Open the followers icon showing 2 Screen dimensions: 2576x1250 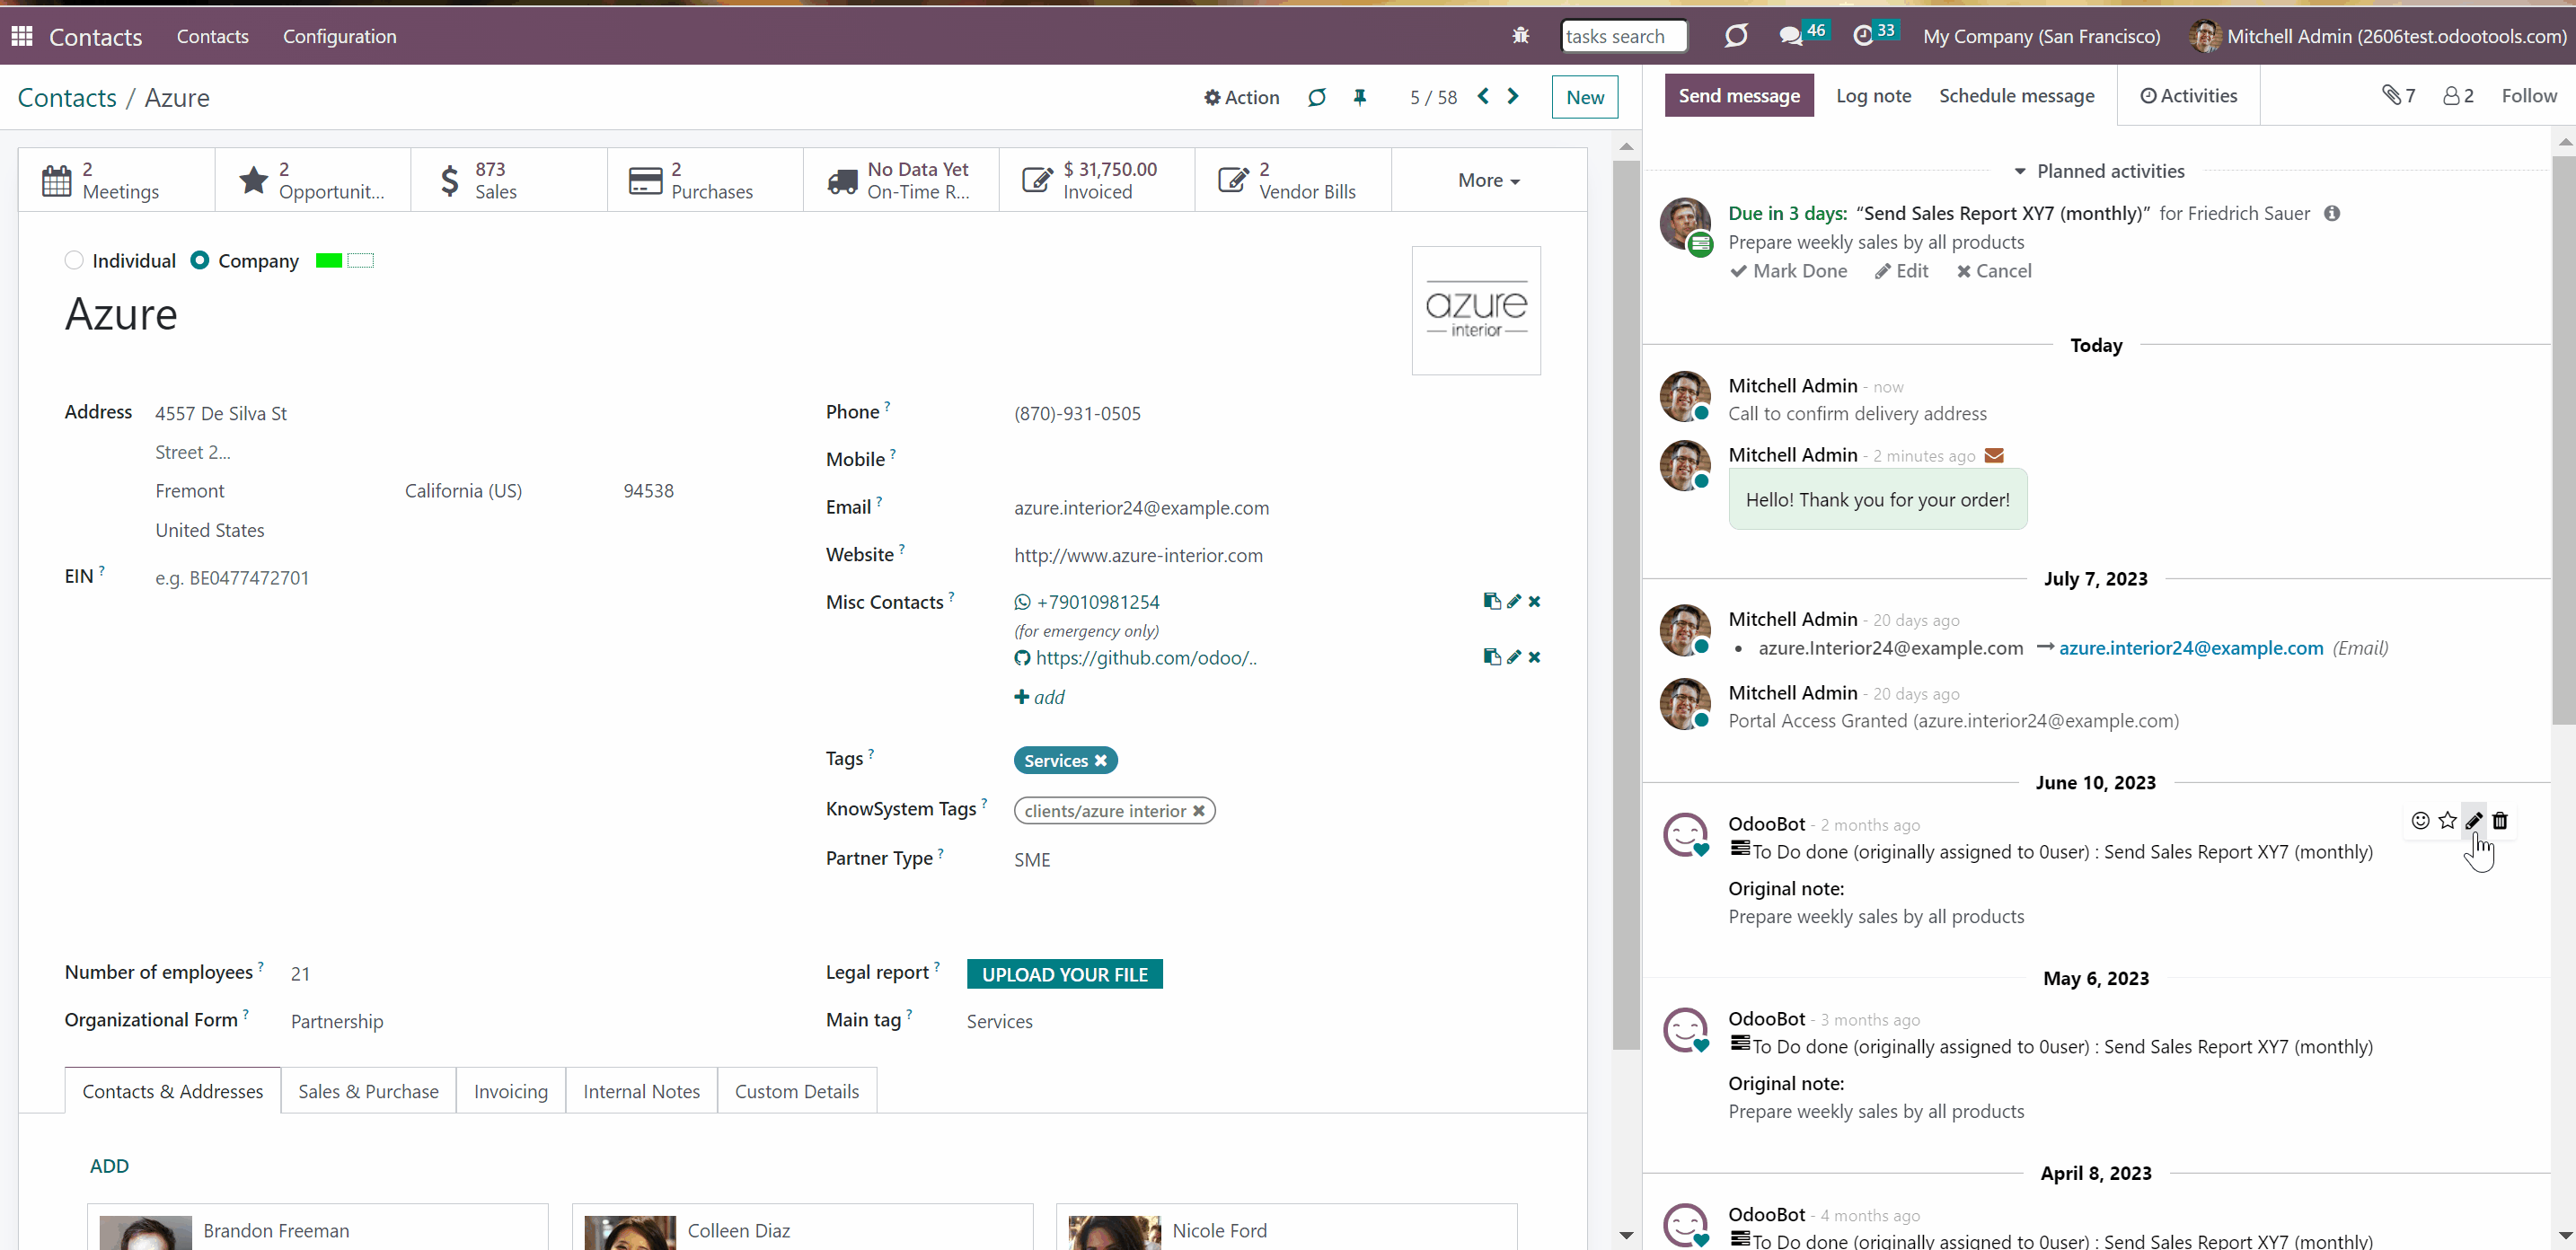pos(2458,95)
